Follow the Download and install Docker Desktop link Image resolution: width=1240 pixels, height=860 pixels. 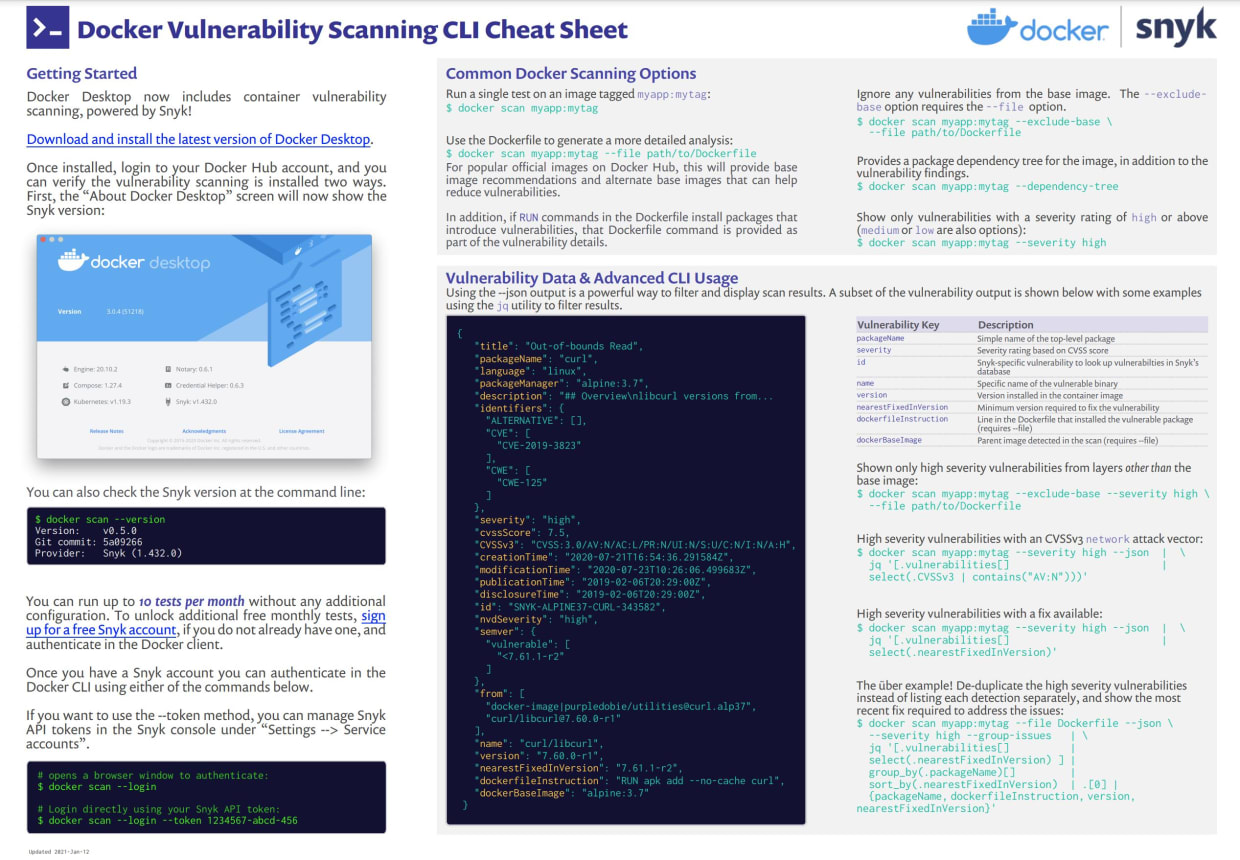coord(199,139)
